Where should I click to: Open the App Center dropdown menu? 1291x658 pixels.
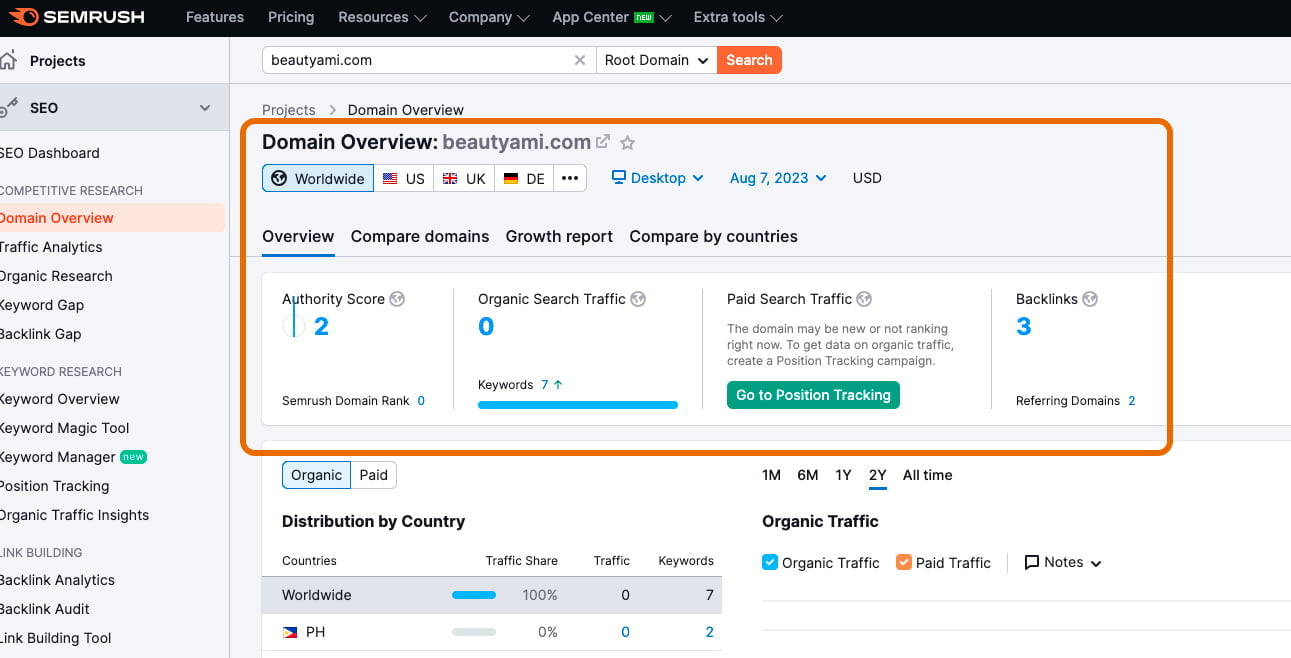pyautogui.click(x=612, y=17)
